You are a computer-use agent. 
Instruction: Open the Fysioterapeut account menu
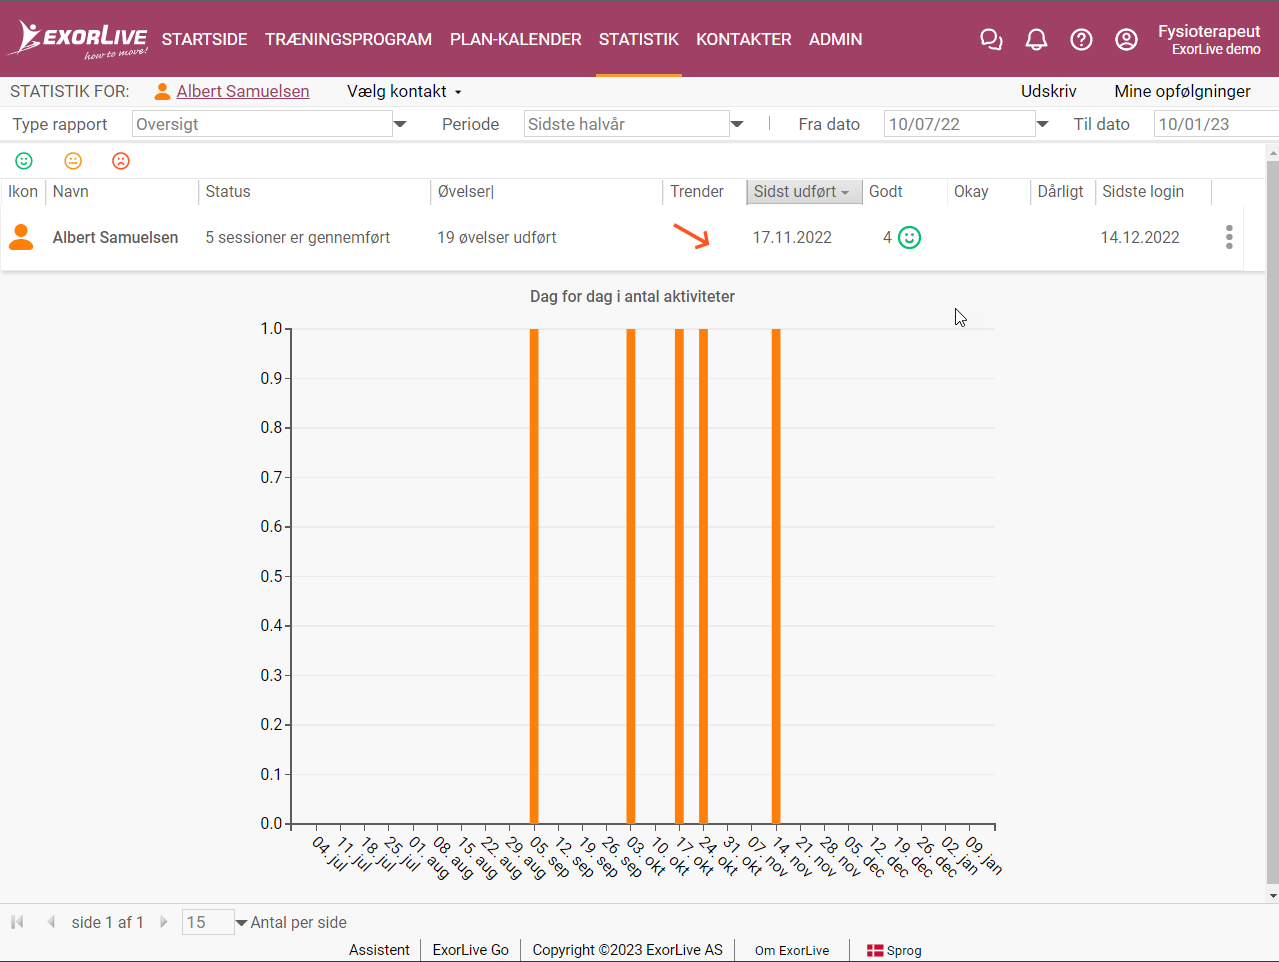click(1208, 39)
